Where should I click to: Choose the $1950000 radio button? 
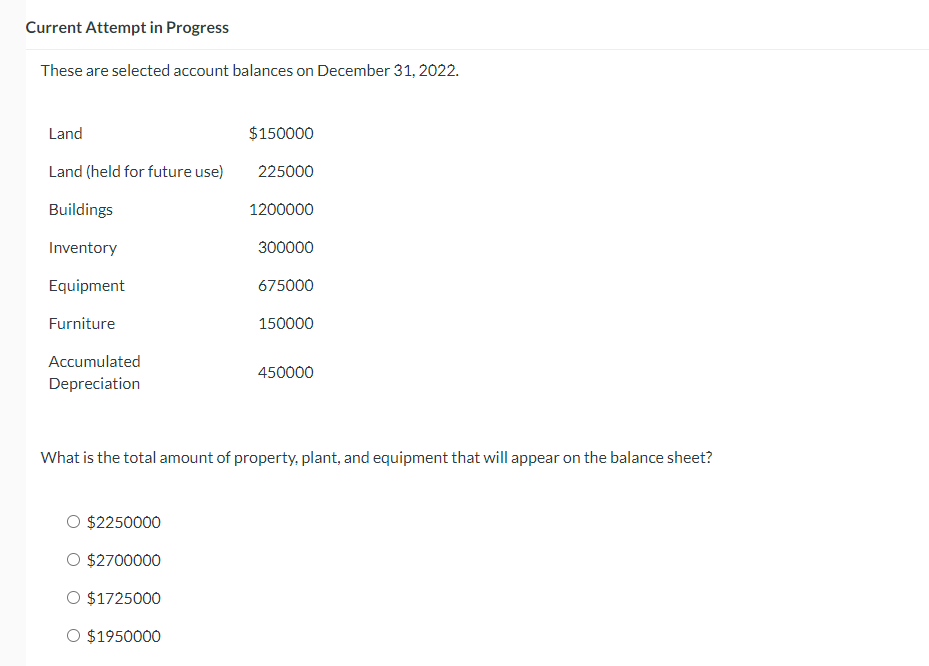coord(73,635)
